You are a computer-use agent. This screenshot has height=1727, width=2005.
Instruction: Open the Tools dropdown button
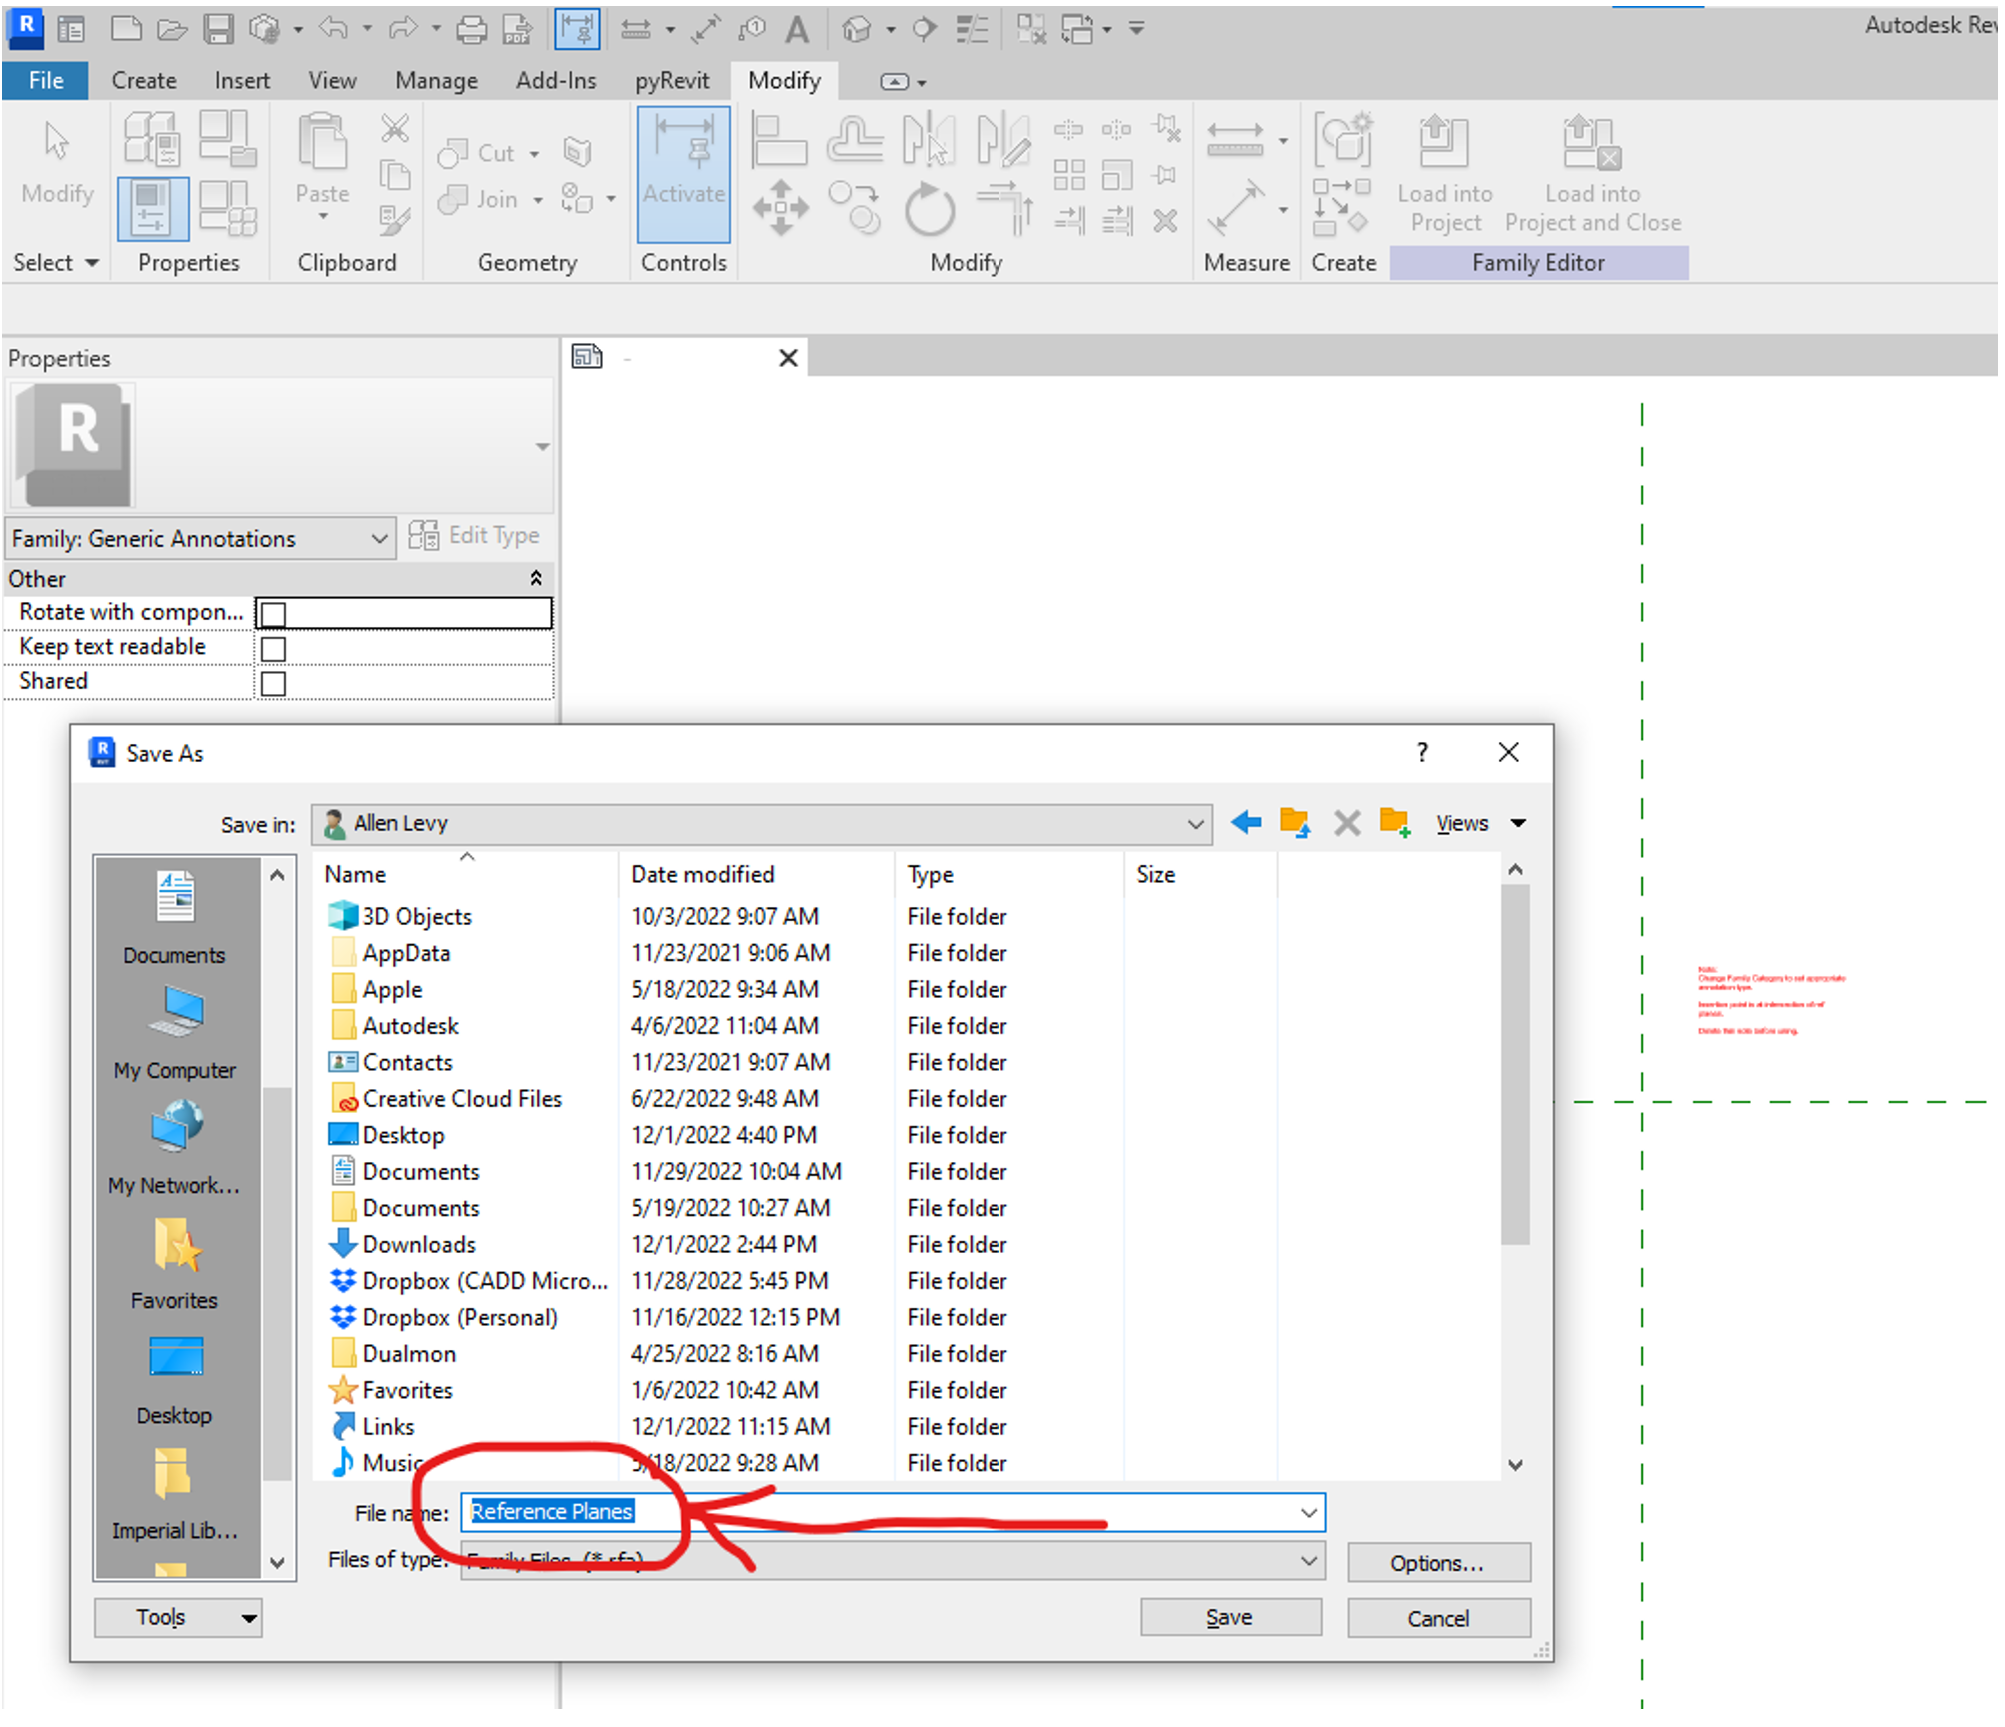pyautogui.click(x=178, y=1619)
